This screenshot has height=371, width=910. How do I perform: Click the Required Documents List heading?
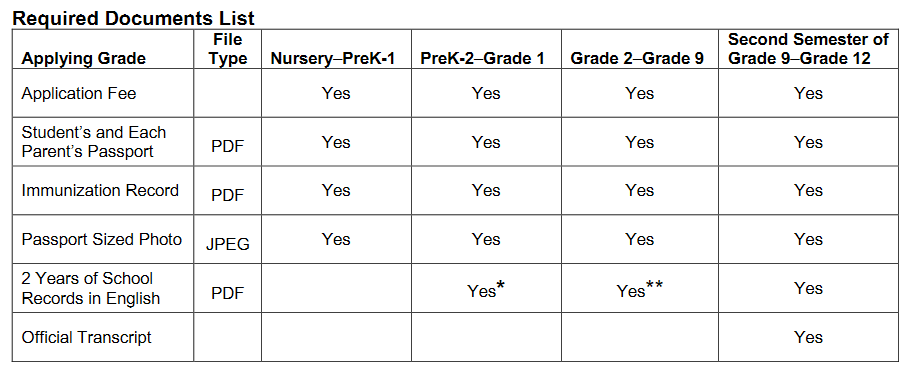point(133,18)
